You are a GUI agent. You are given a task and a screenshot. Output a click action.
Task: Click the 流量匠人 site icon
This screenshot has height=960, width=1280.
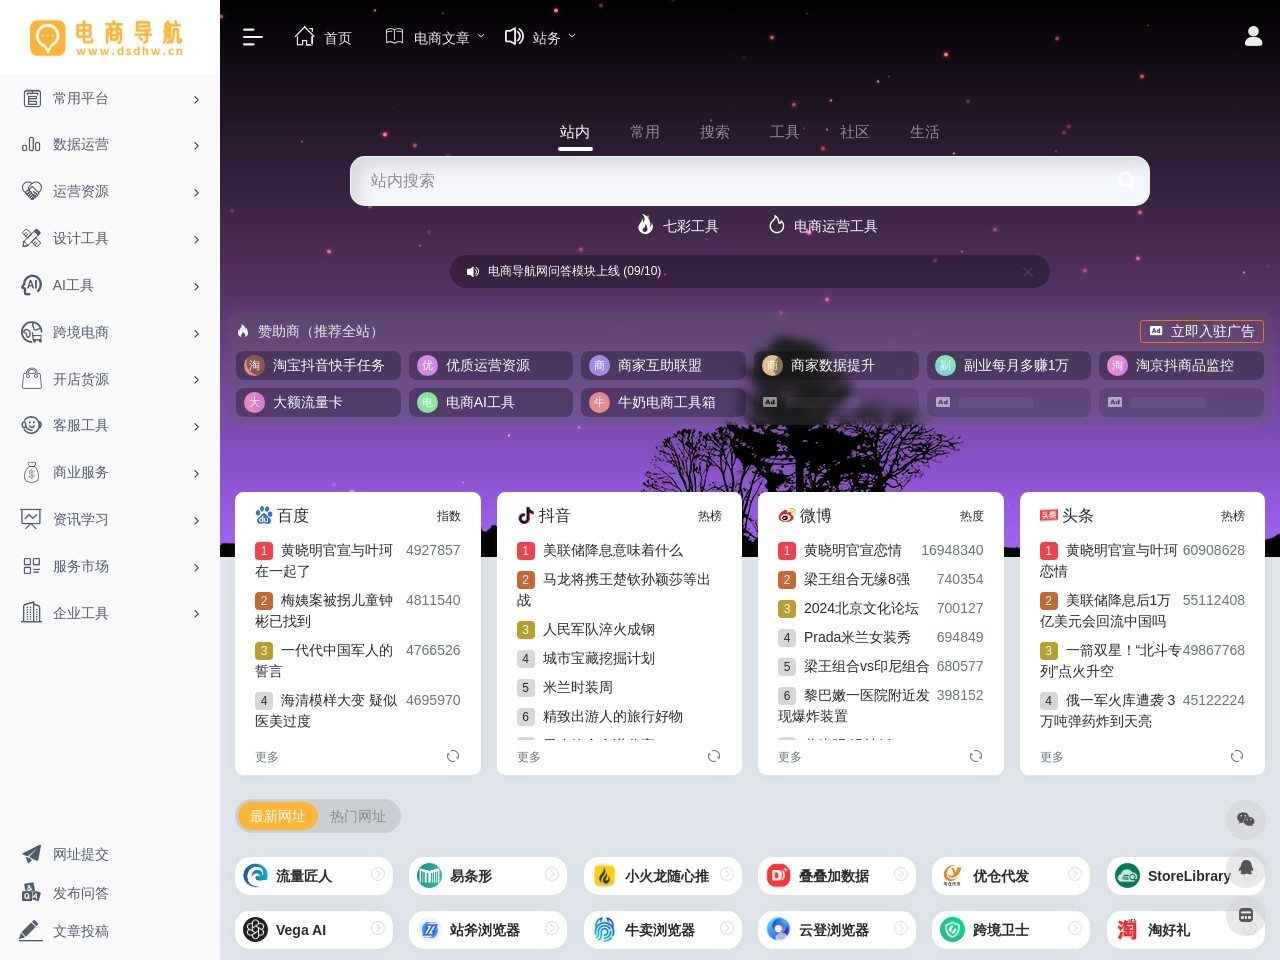256,876
